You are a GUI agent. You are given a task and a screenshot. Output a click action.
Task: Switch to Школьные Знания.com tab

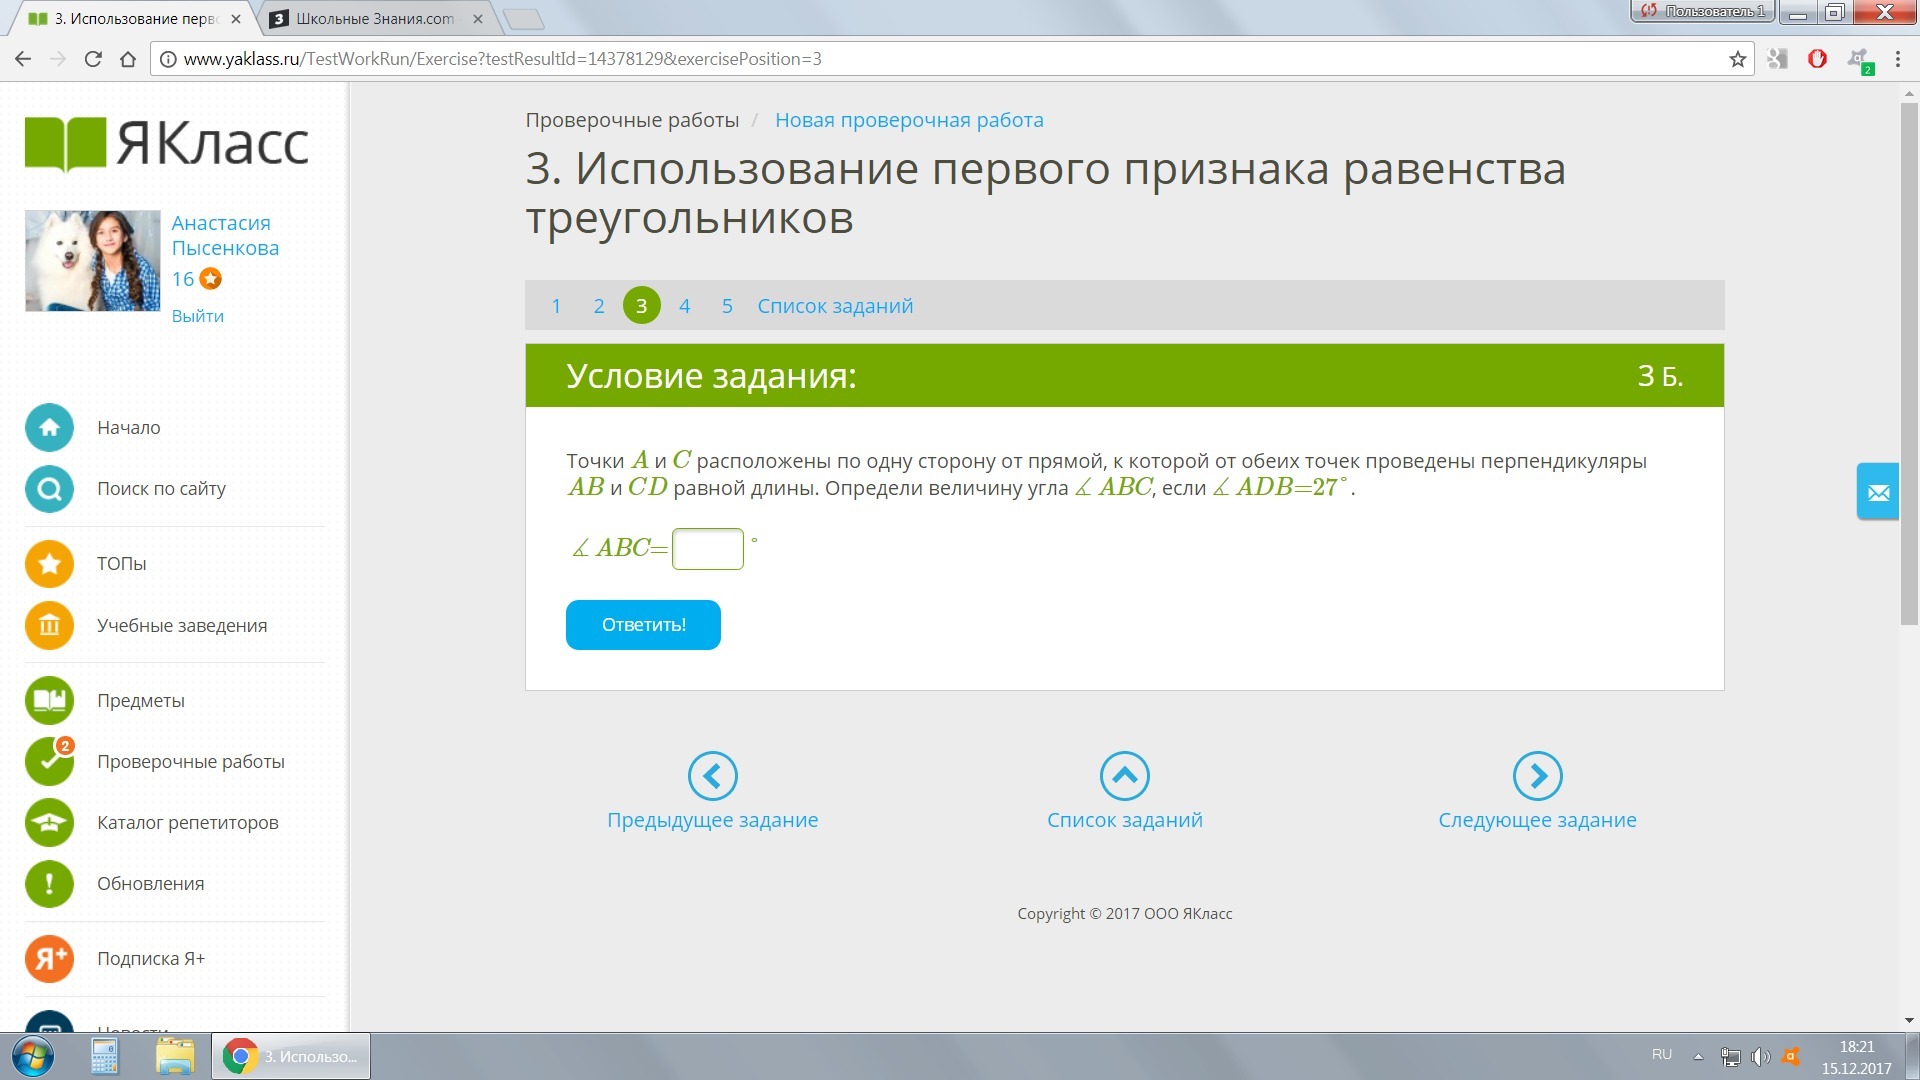tap(375, 19)
